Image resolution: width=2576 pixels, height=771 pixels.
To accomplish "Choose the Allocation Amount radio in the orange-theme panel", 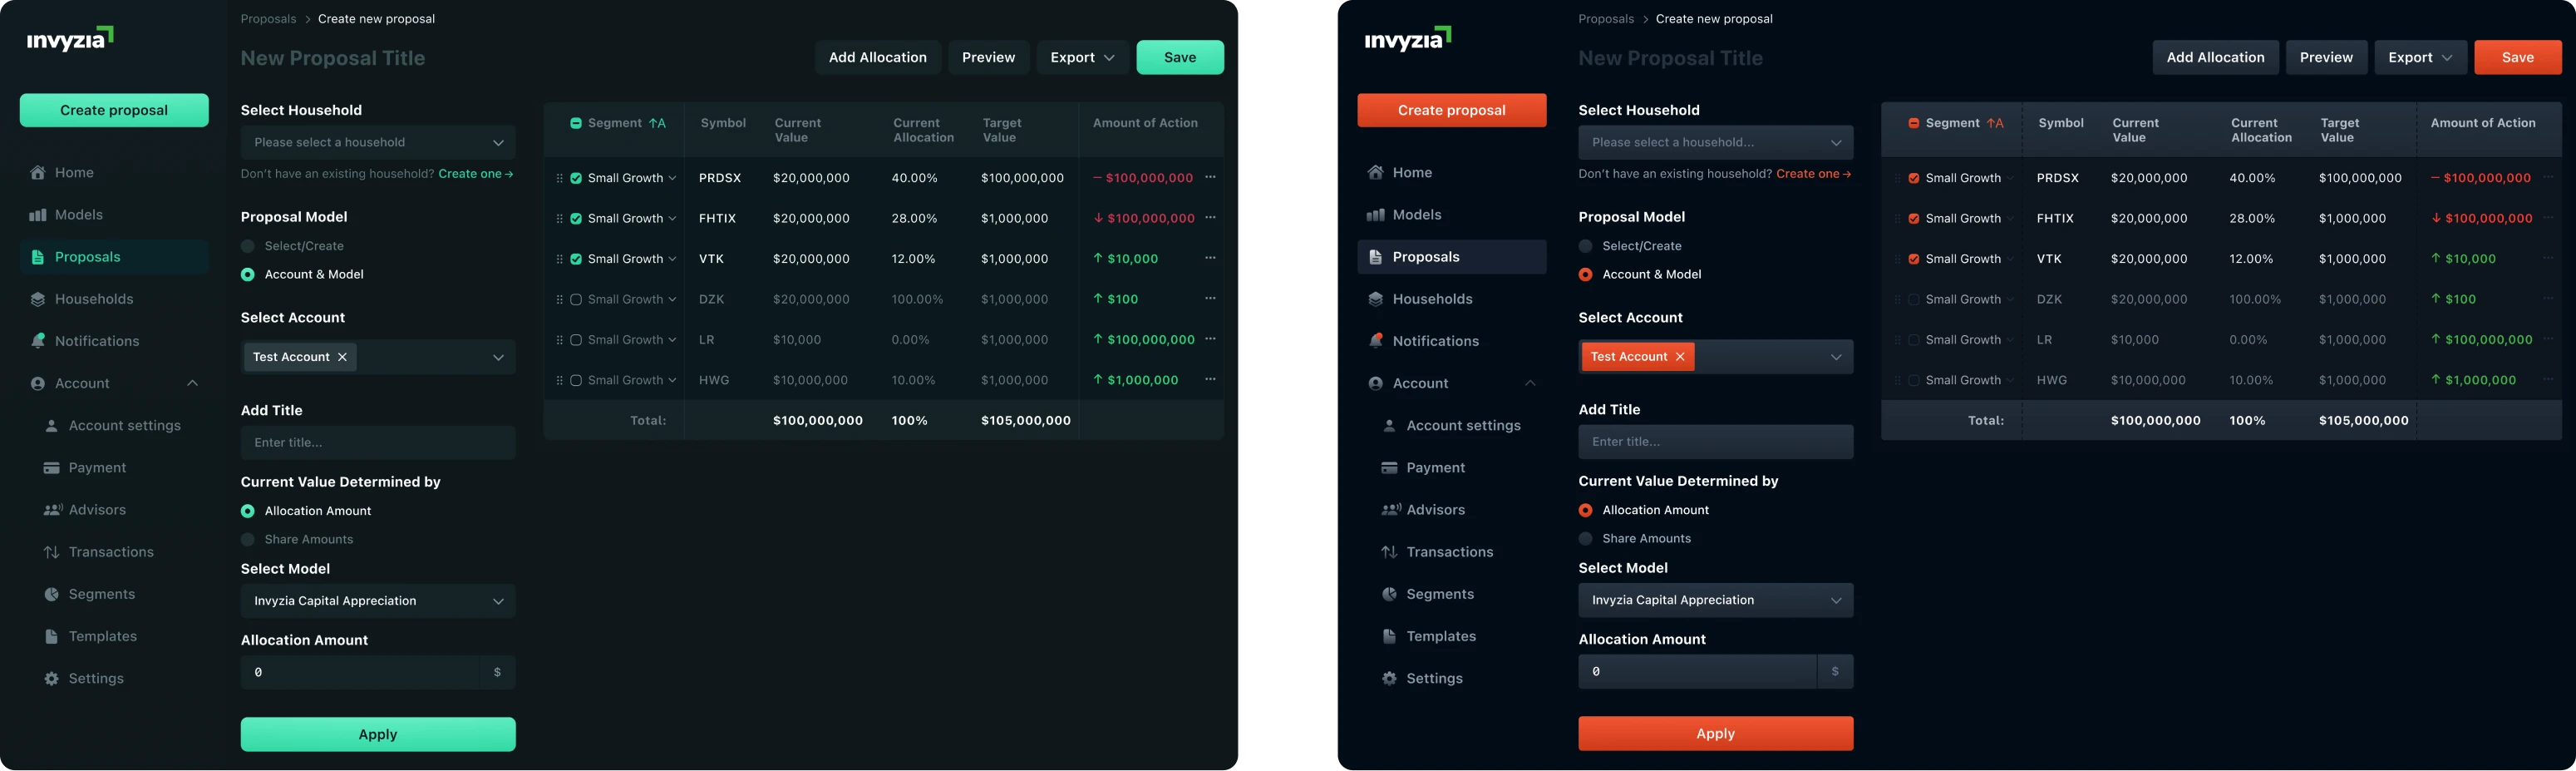I will click(1585, 510).
